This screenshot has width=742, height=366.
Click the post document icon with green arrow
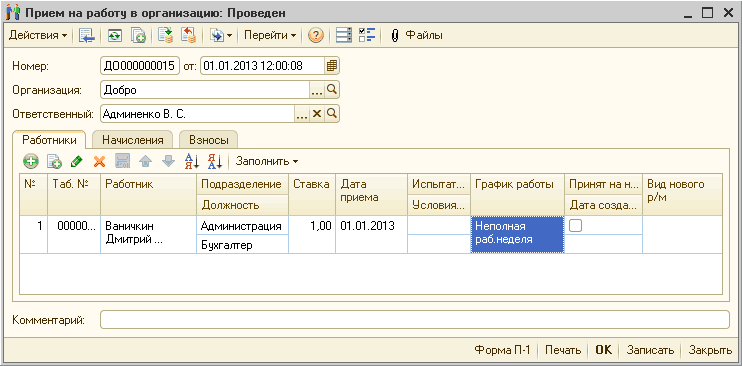(165, 36)
